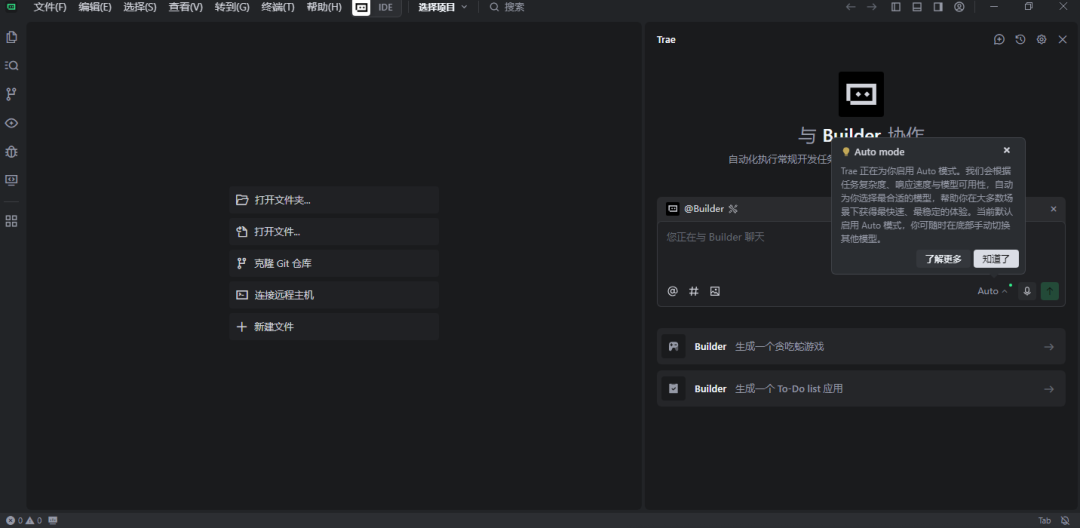Open the Explorer files icon in sidebar

click(x=11, y=37)
